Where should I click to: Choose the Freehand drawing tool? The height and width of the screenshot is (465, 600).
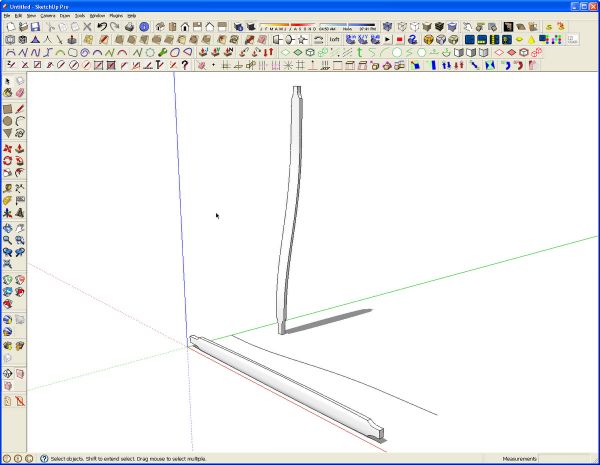[x=20, y=133]
